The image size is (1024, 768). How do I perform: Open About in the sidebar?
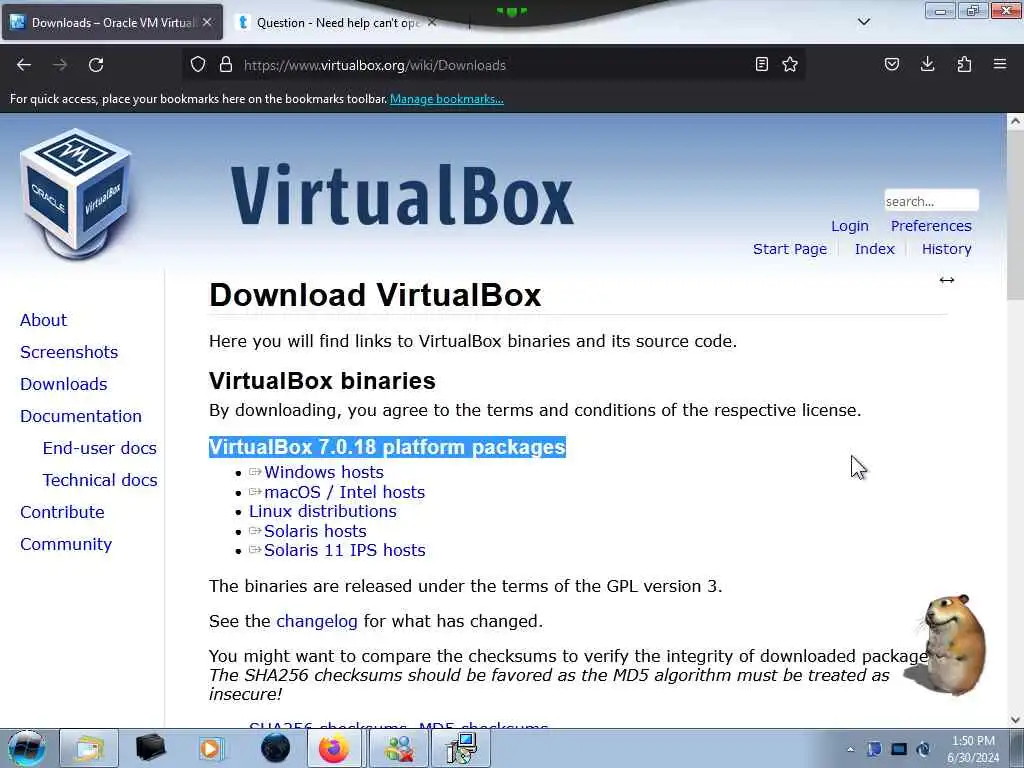43,320
